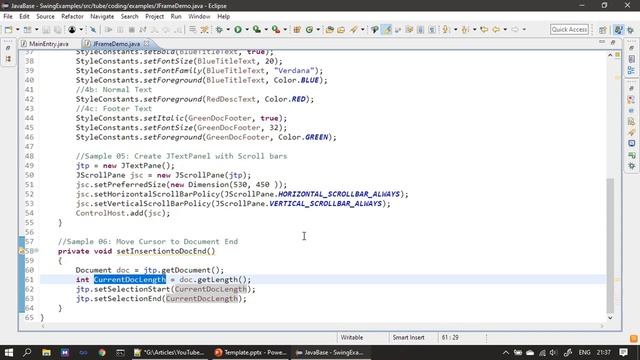Click the Skip All Breakpoints icon

tap(93, 29)
